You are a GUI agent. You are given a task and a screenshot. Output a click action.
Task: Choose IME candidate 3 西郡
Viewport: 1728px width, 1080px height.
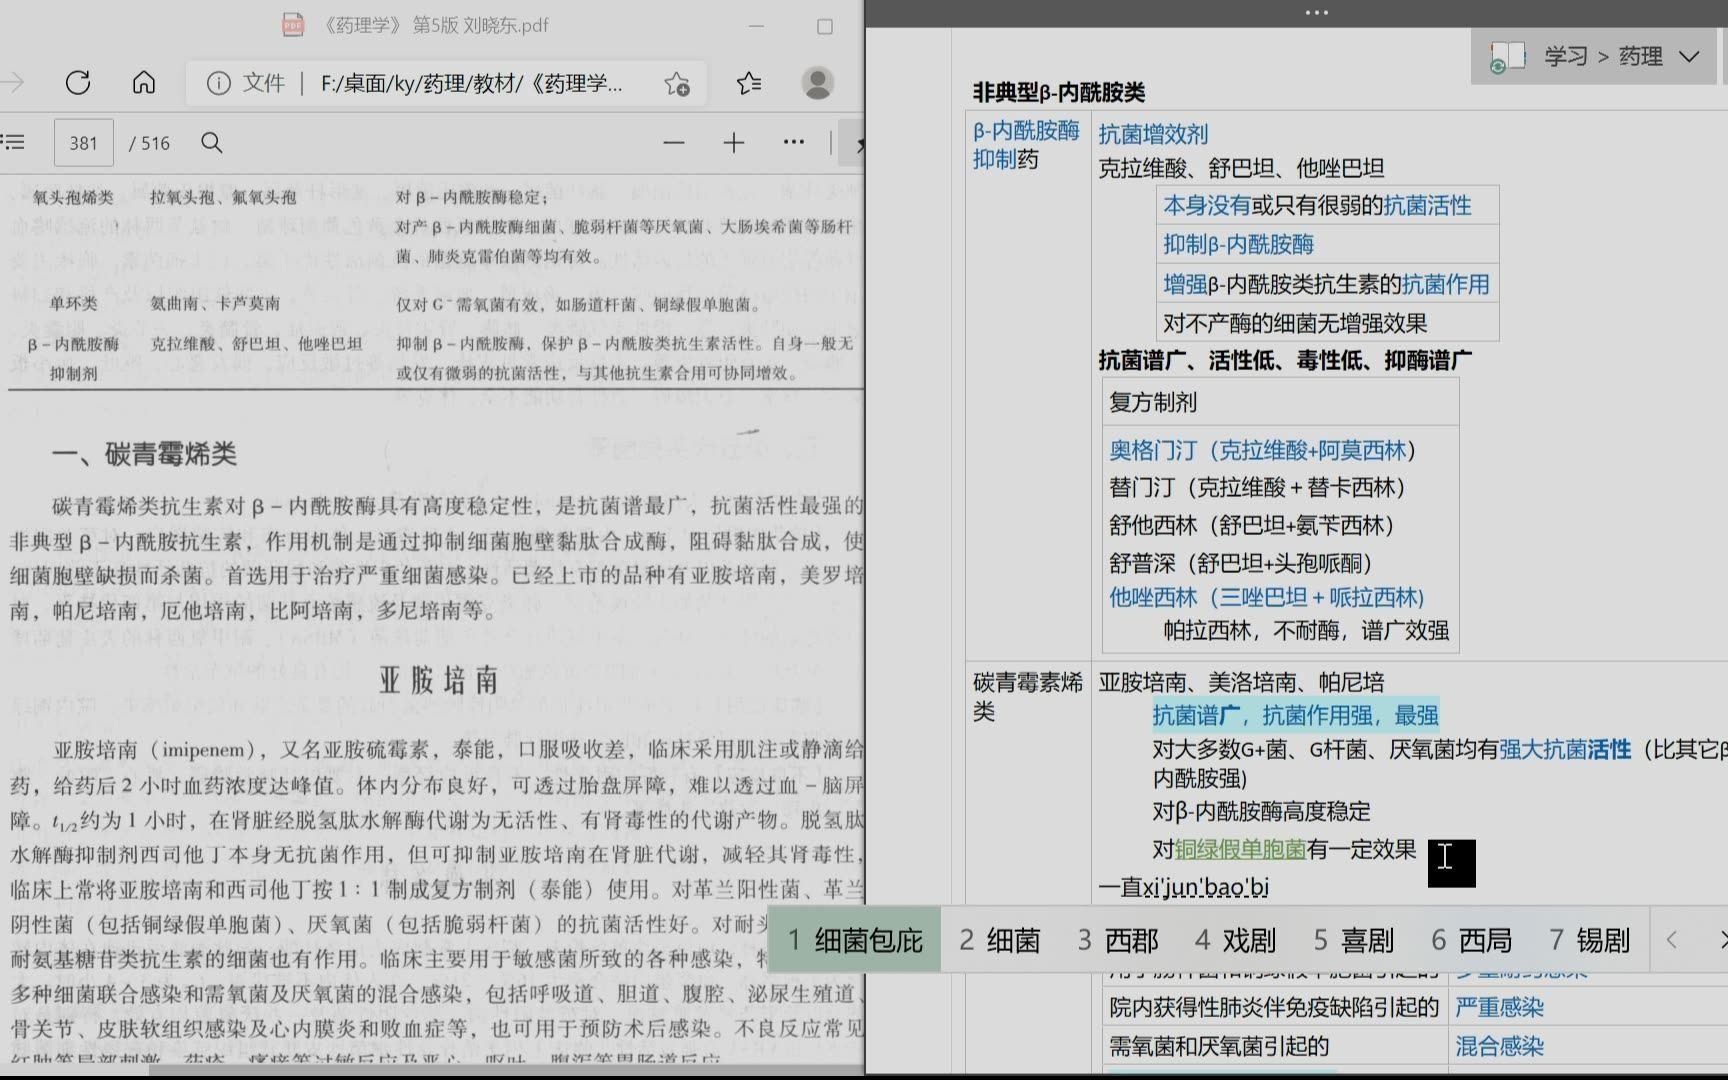pos(1118,940)
